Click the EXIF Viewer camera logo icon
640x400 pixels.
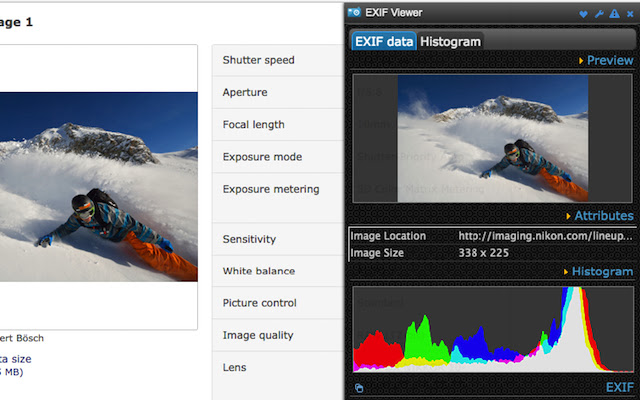354,13
